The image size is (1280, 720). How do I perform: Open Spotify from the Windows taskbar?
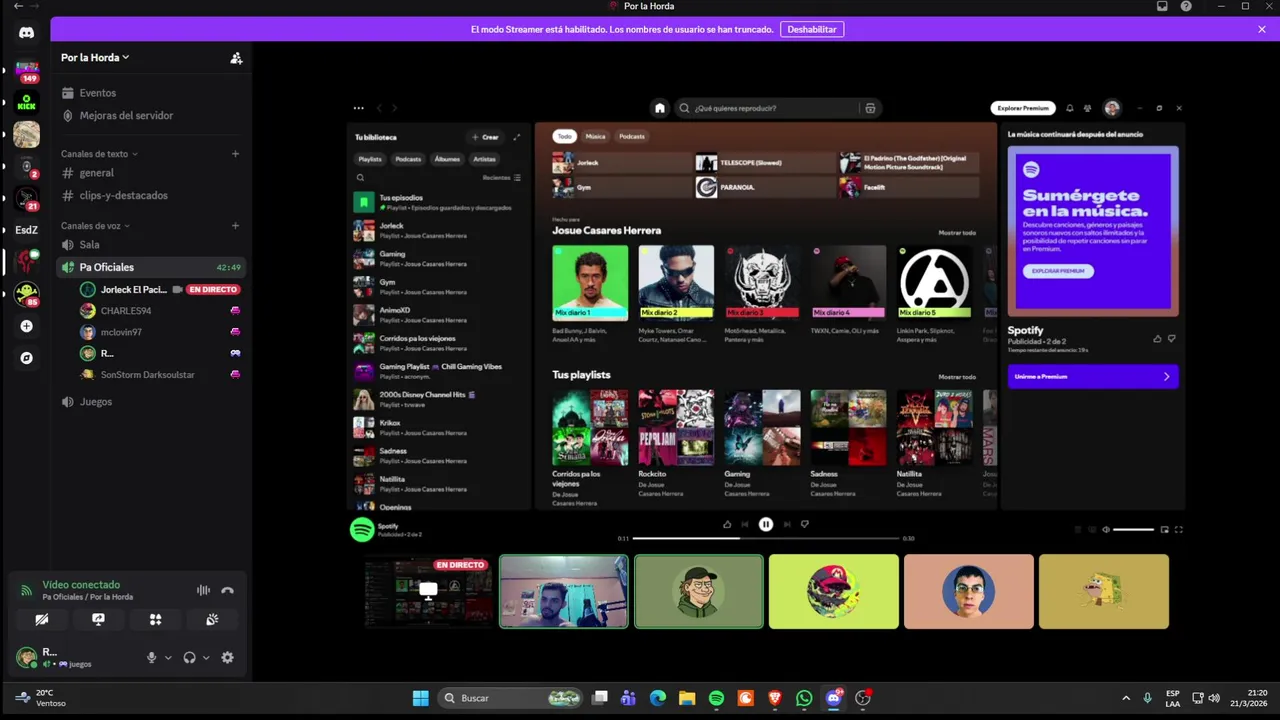(x=716, y=698)
